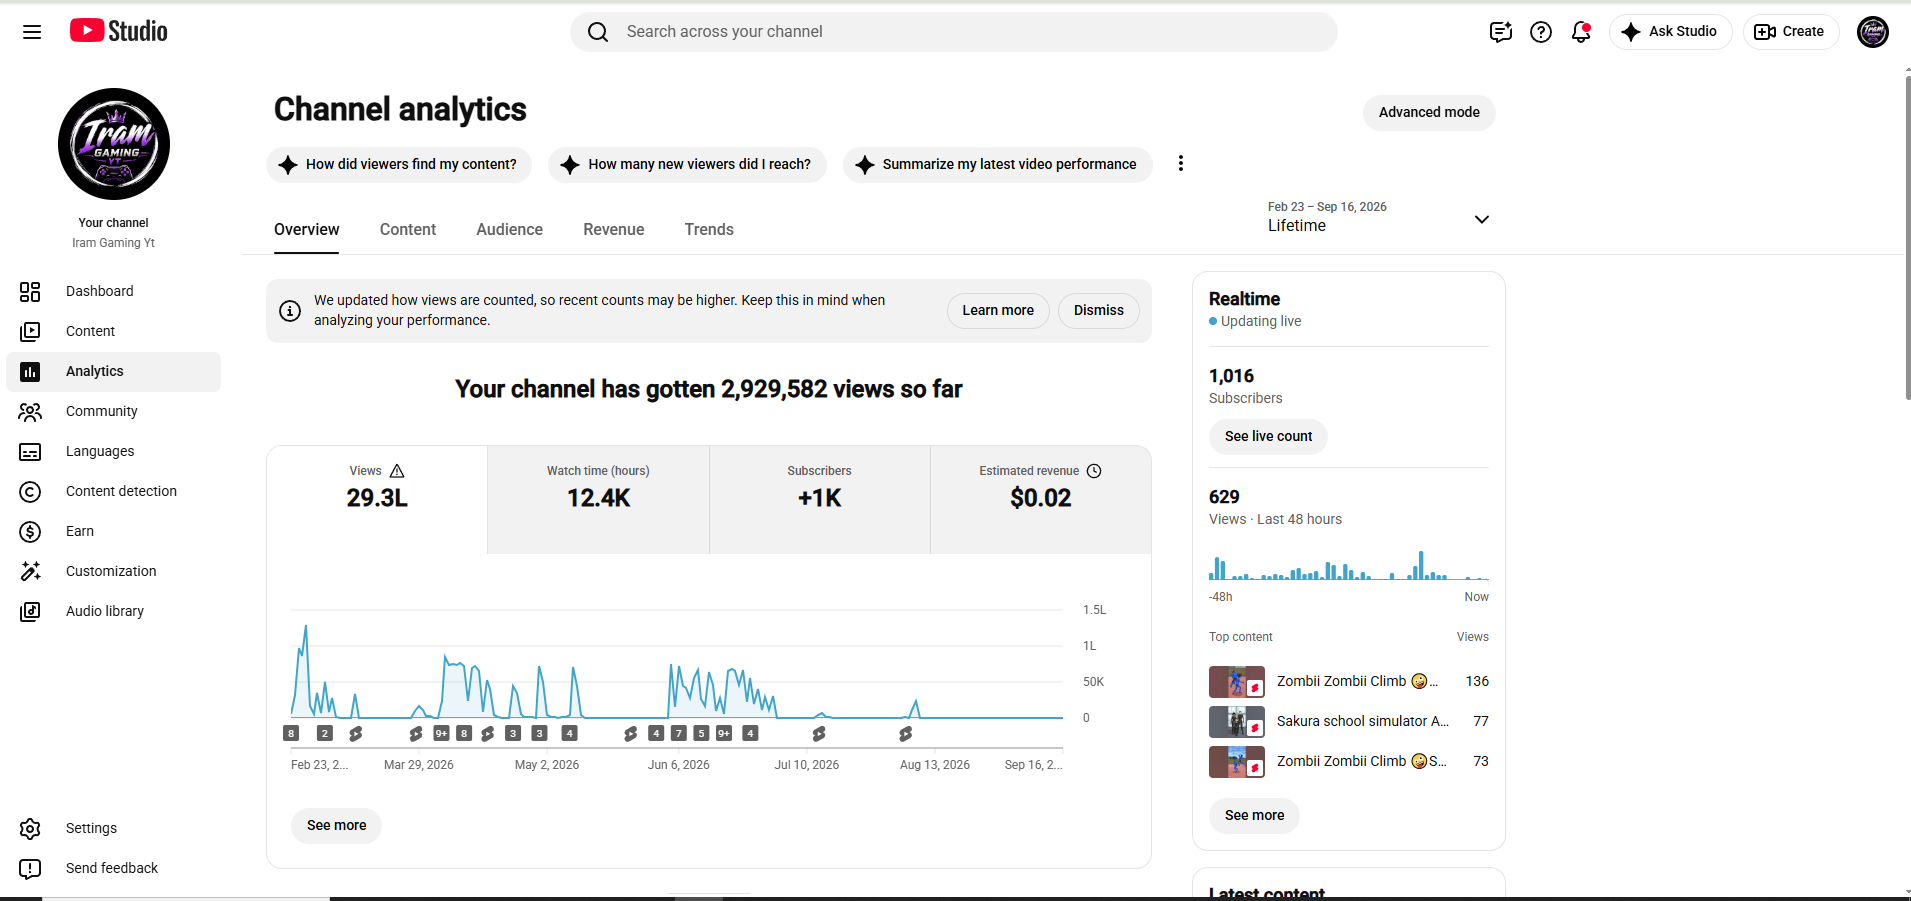Open the feedback comment icon in the header
The image size is (1911, 901).
pos(1501,32)
